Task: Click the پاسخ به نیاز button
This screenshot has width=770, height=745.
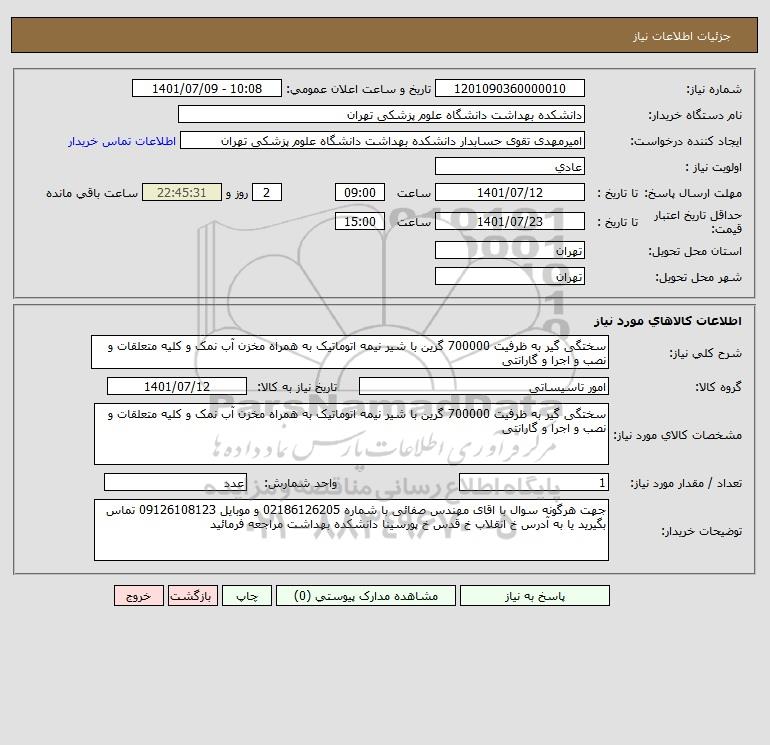Action: click(535, 596)
